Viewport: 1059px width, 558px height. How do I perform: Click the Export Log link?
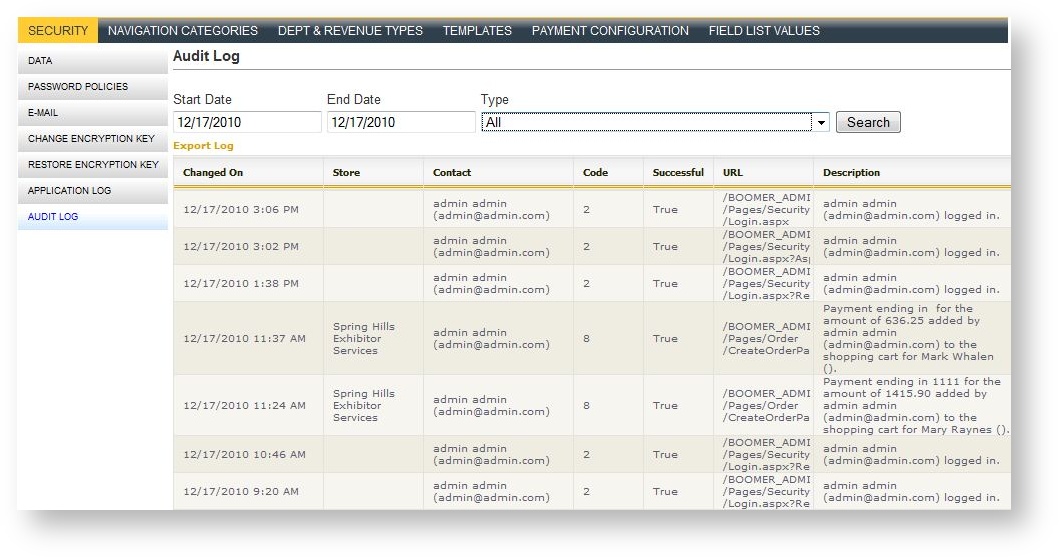[203, 146]
